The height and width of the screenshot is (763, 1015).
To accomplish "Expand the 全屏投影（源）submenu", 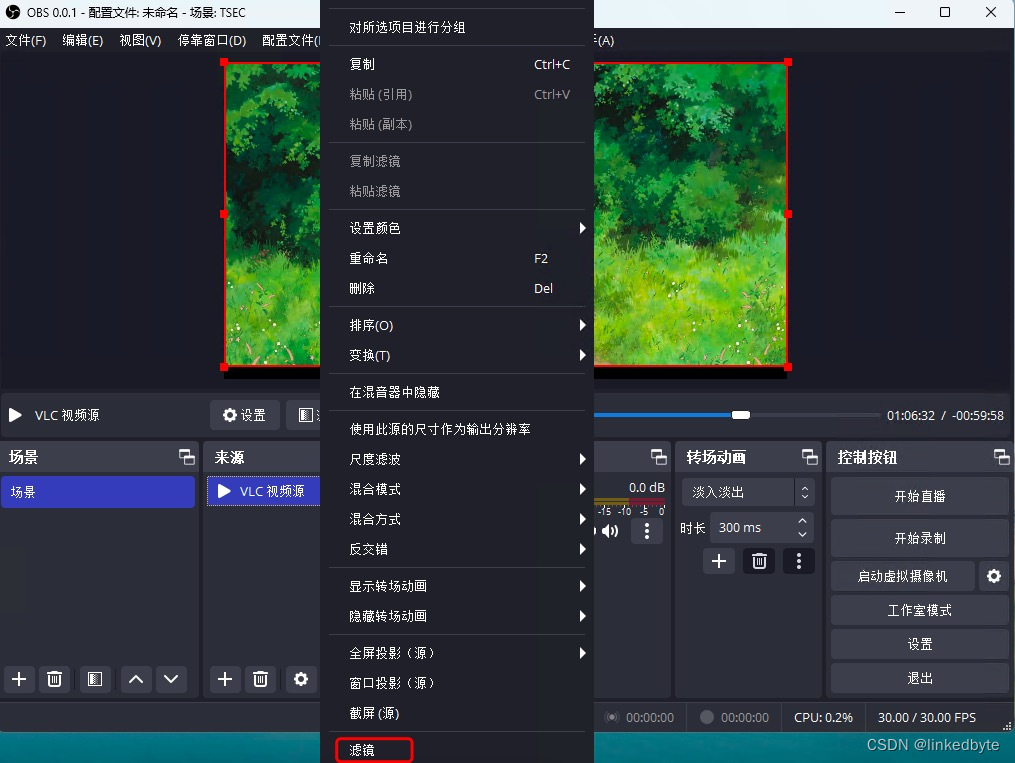I will click(x=457, y=653).
